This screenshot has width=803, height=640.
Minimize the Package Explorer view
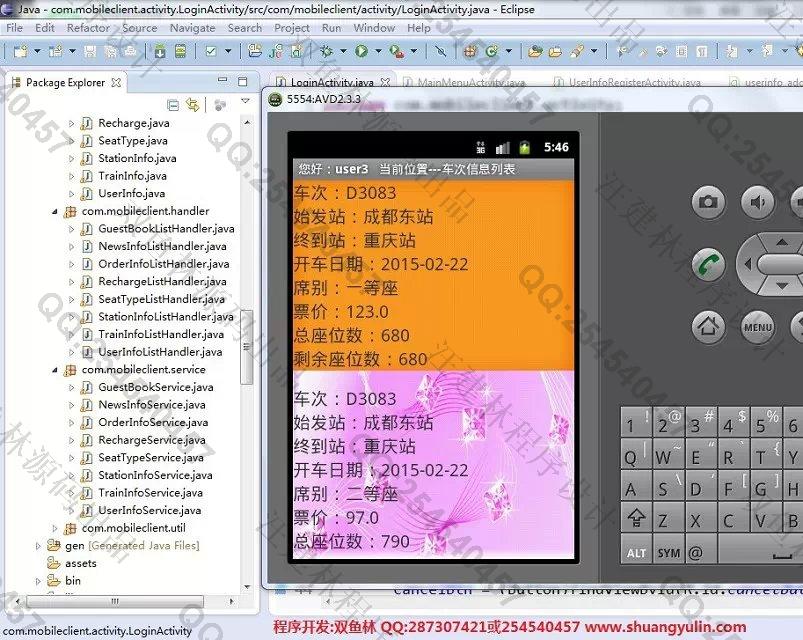pos(222,80)
